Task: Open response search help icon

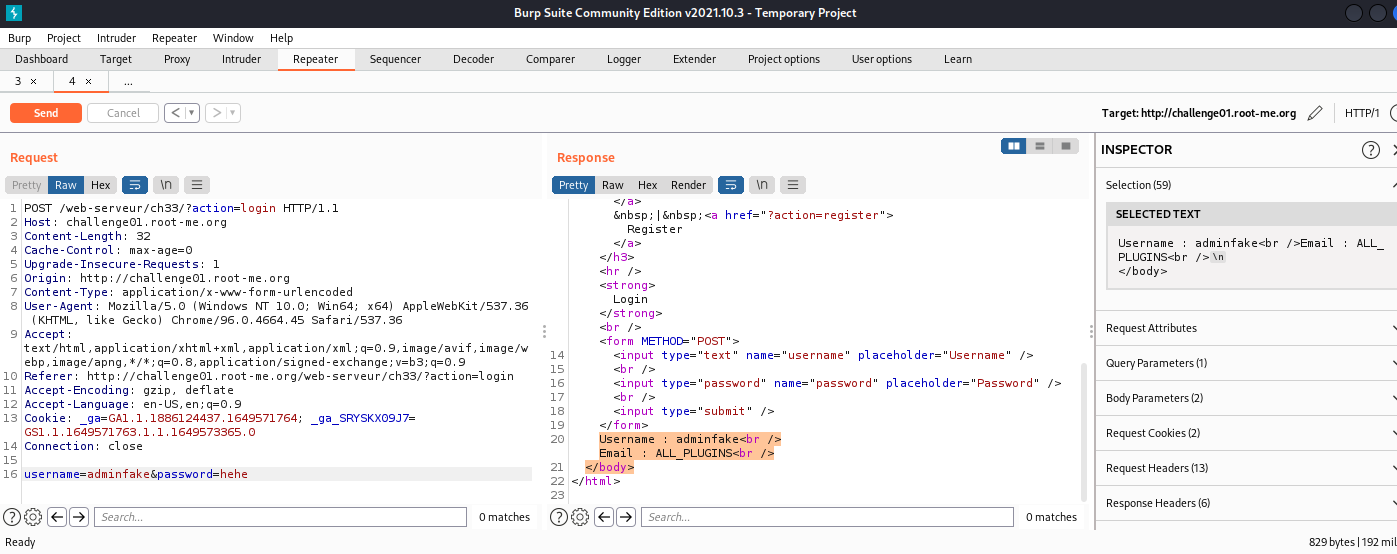Action: [x=559, y=517]
